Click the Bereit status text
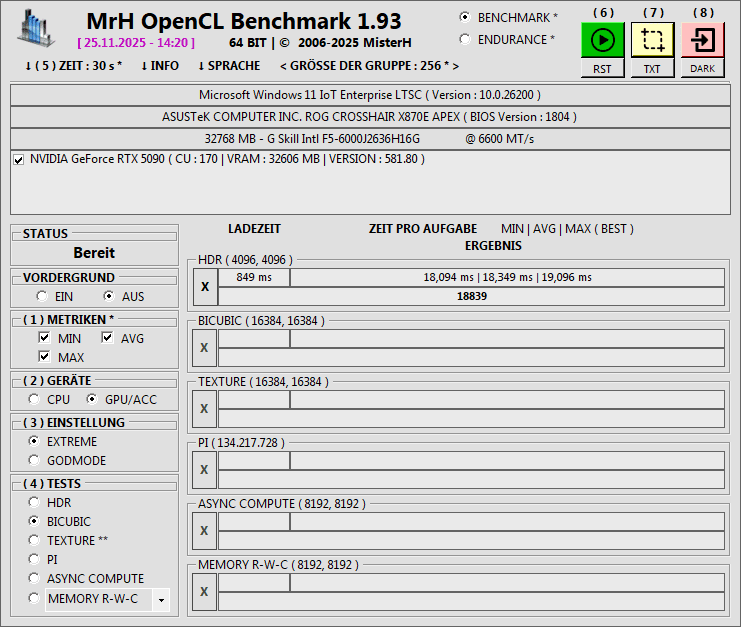741x627 pixels. (94, 253)
